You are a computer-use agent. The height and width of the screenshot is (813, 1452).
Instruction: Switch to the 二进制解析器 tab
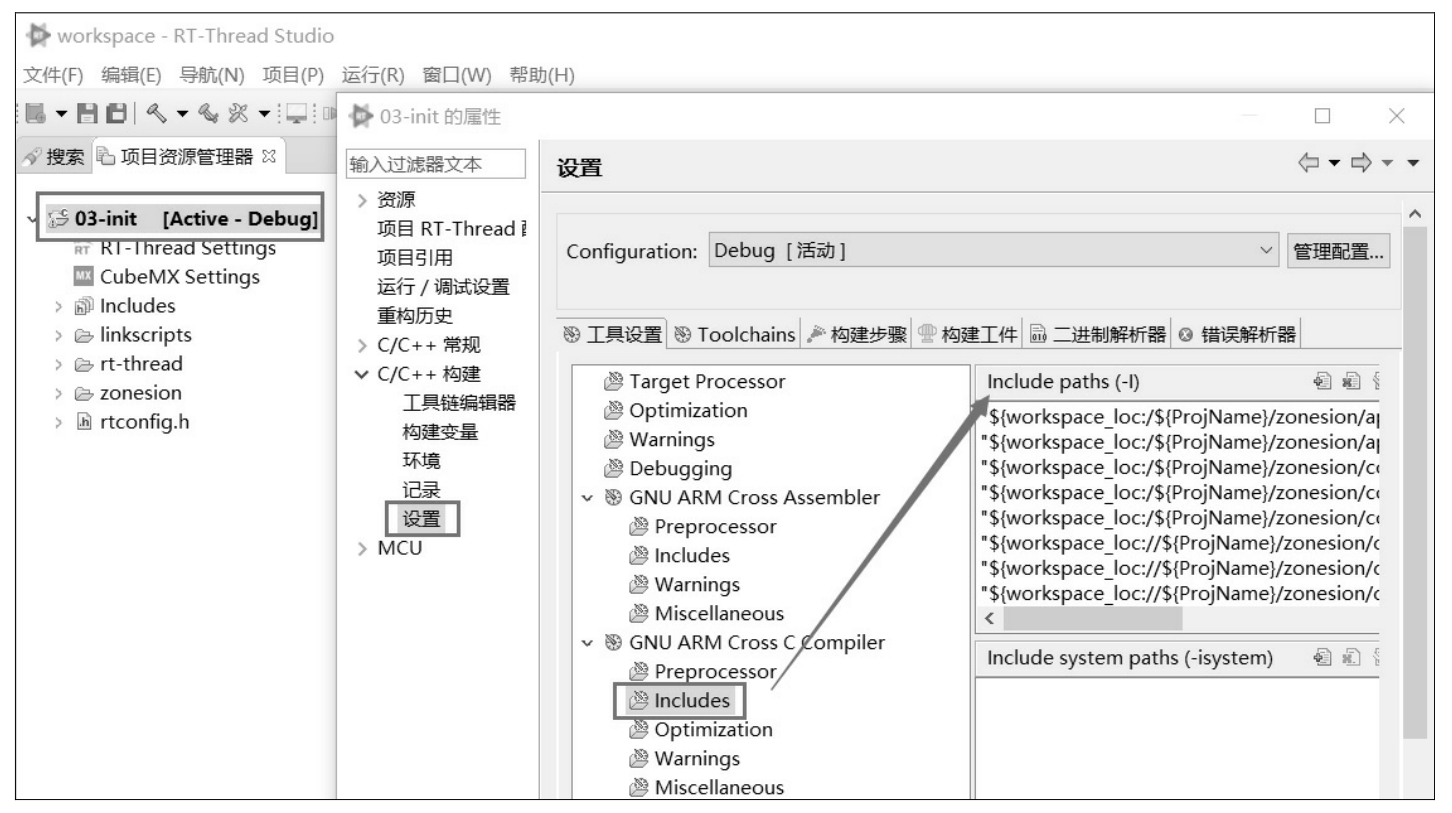(1099, 335)
